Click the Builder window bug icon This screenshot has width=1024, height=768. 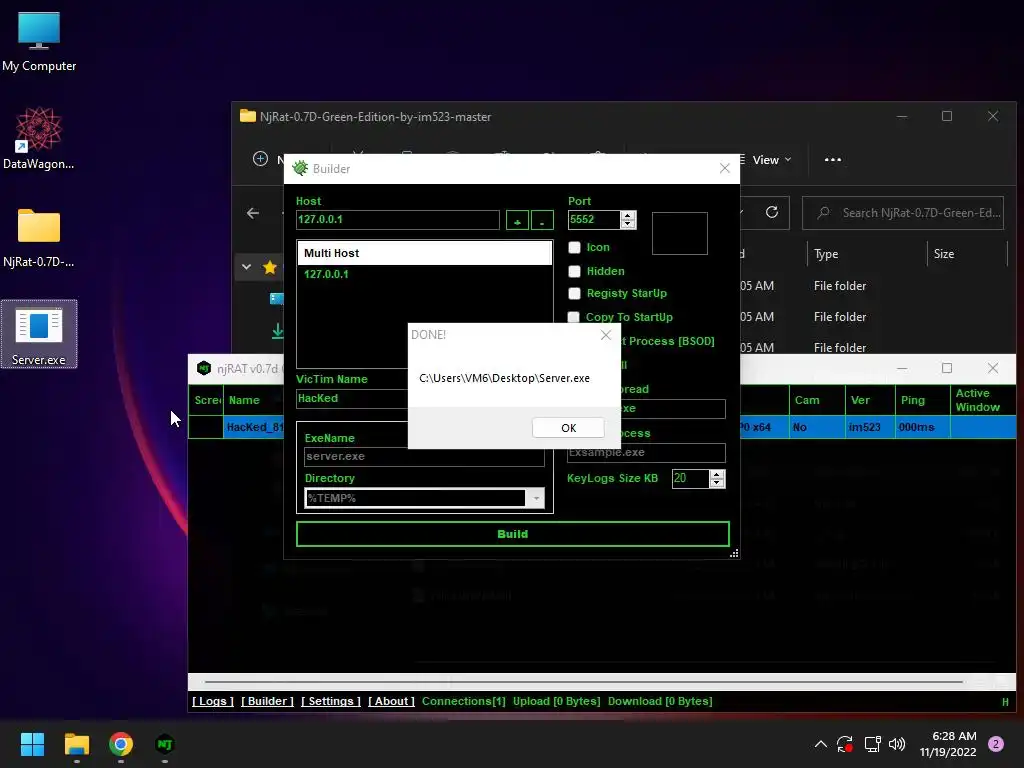[300, 168]
